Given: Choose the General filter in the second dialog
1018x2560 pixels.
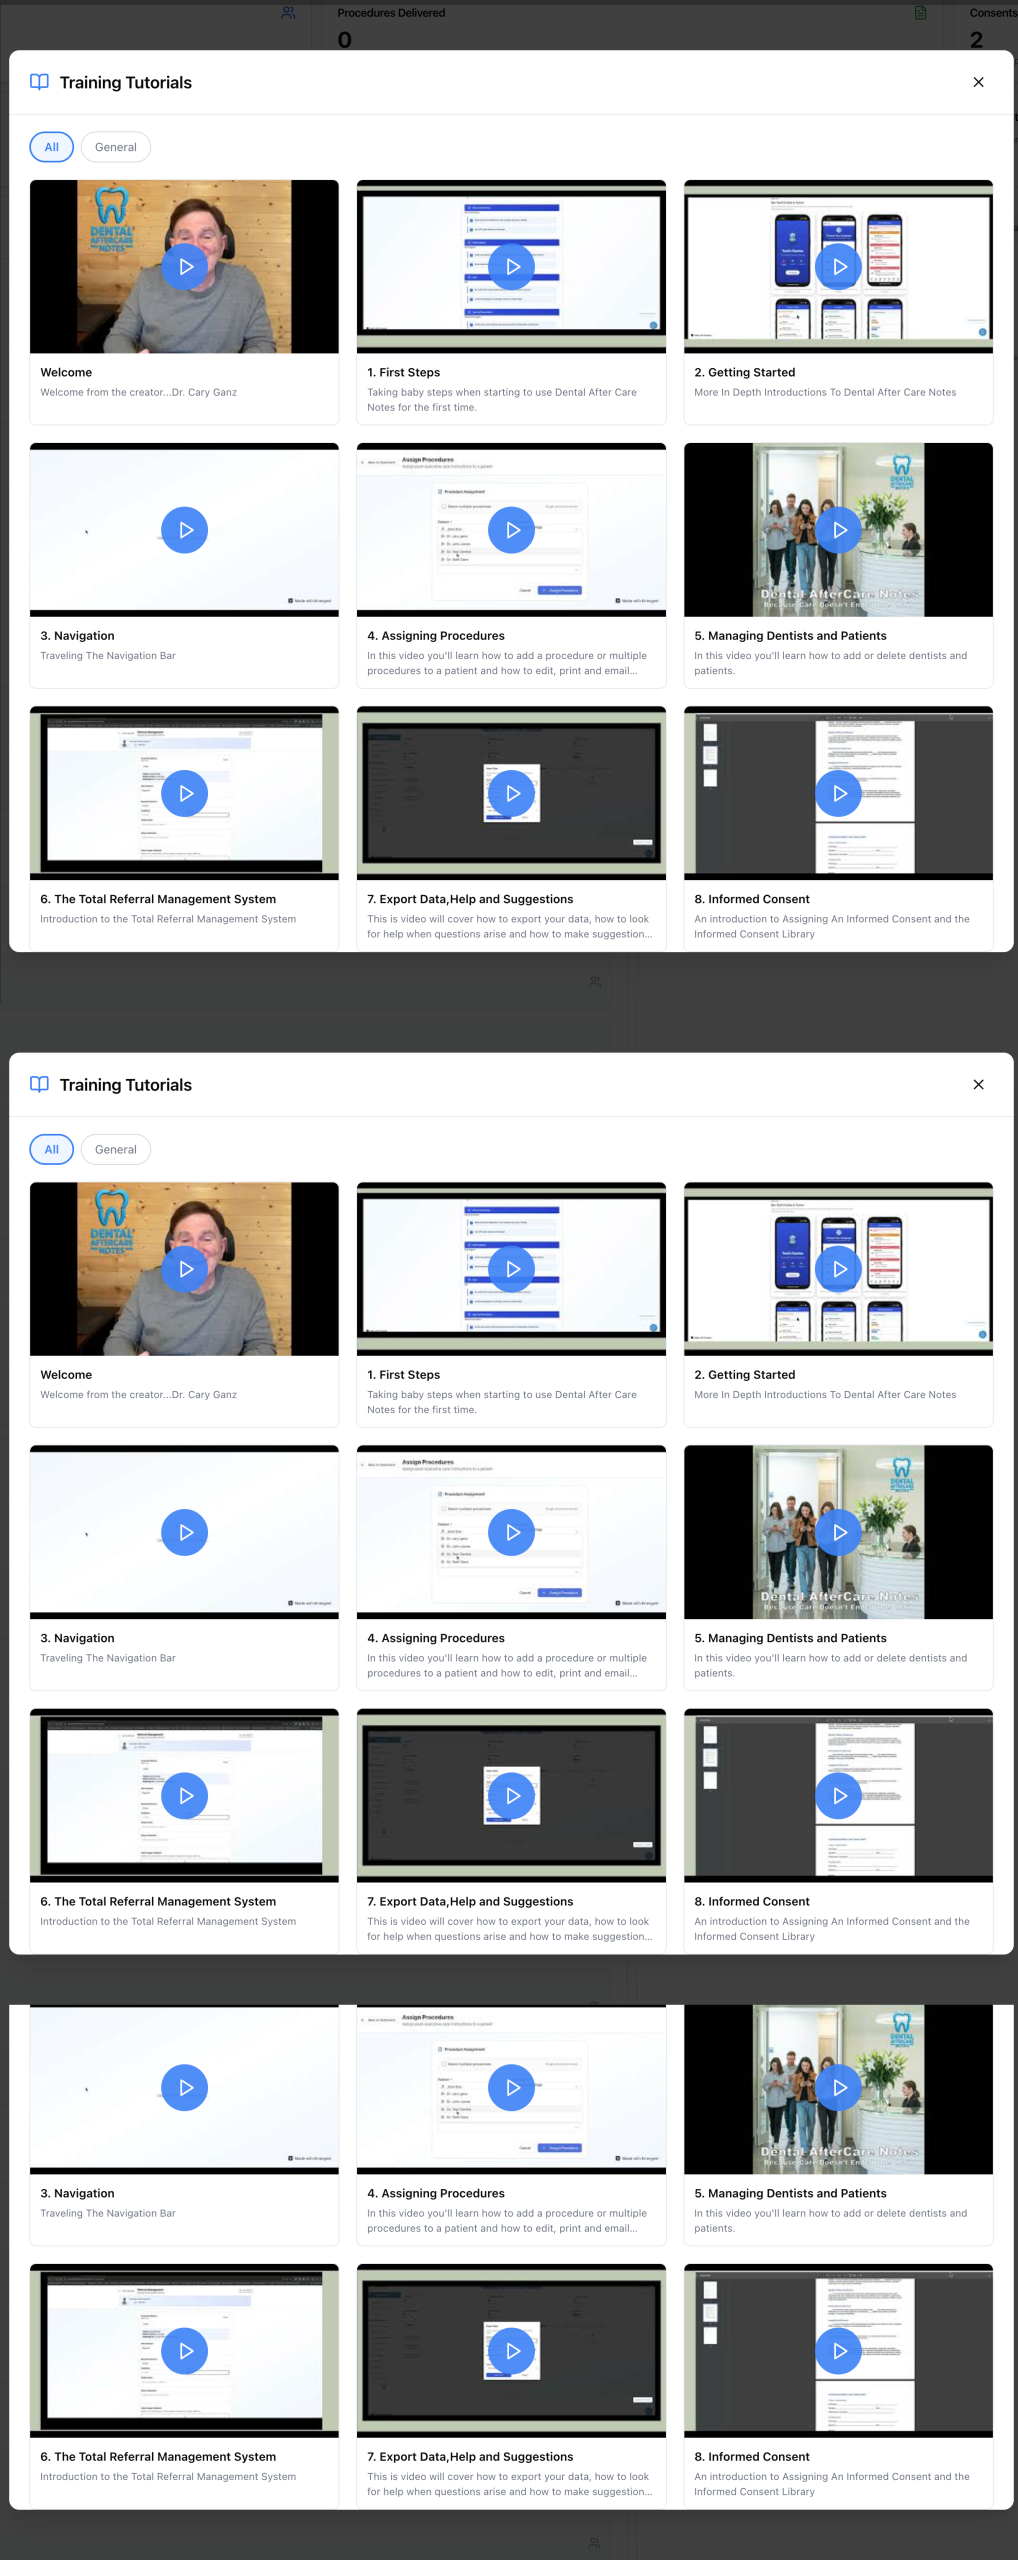Looking at the screenshot, I should tap(116, 1149).
